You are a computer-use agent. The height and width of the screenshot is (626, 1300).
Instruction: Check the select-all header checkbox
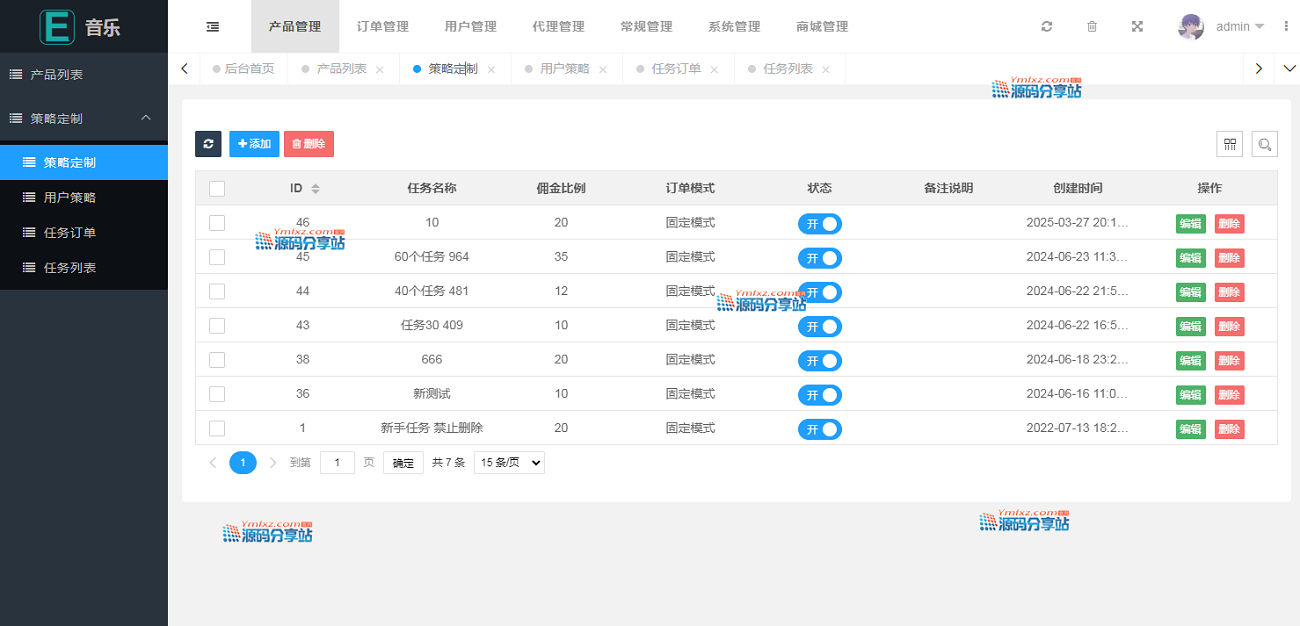pyautogui.click(x=217, y=189)
